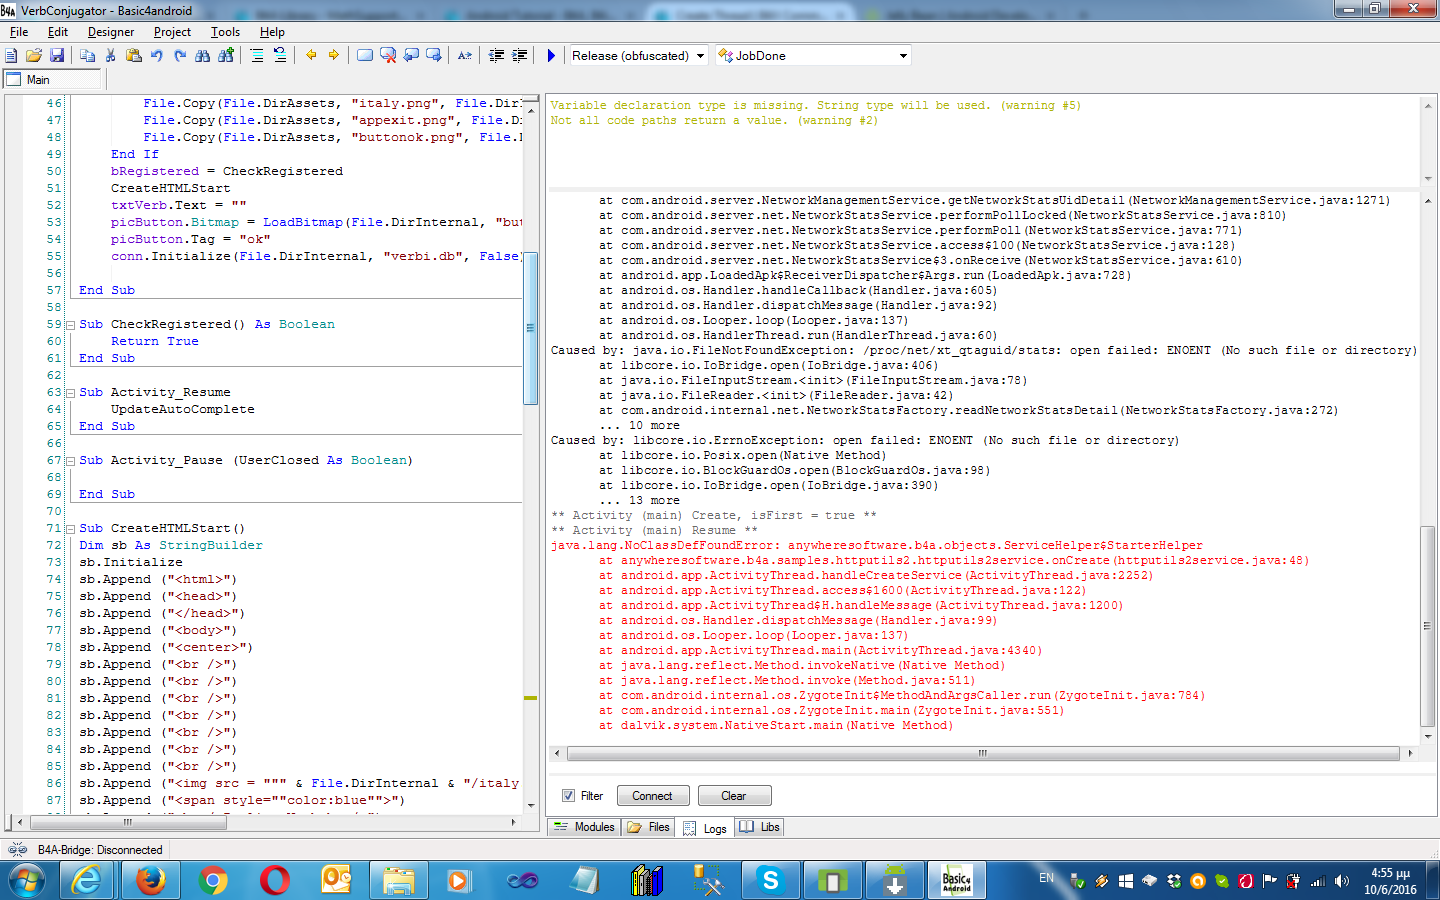This screenshot has height=900, width=1440.
Task: Open the Project menu
Action: (x=172, y=32)
